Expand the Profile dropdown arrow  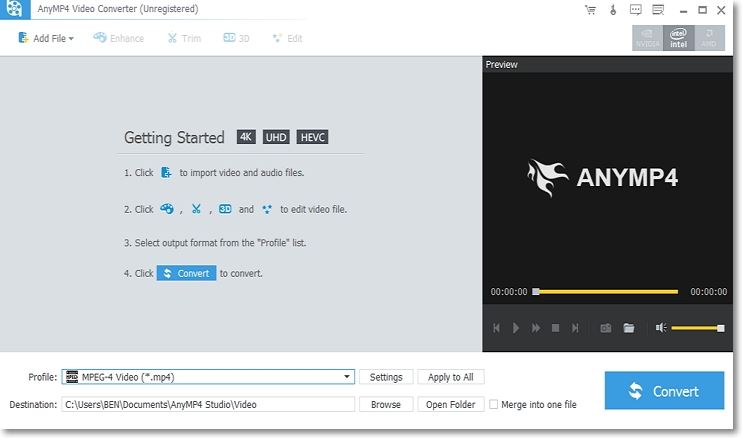[347, 377]
